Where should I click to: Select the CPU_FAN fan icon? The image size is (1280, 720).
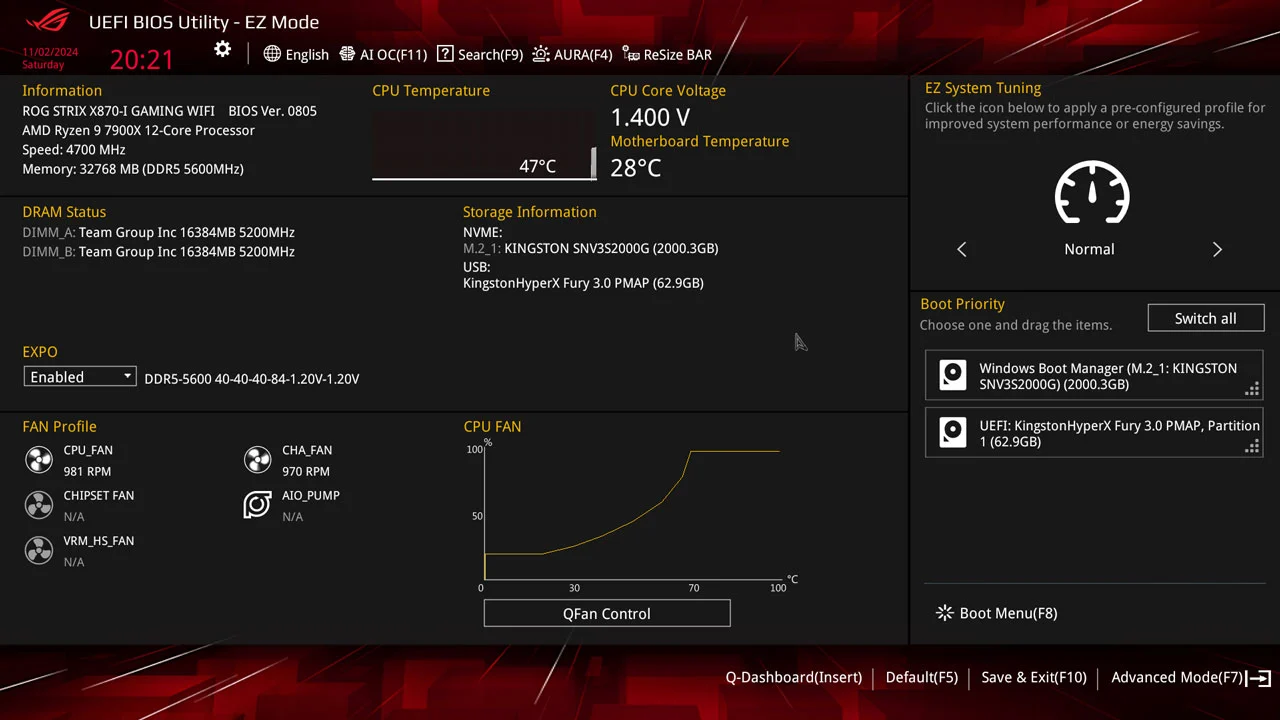point(38,459)
